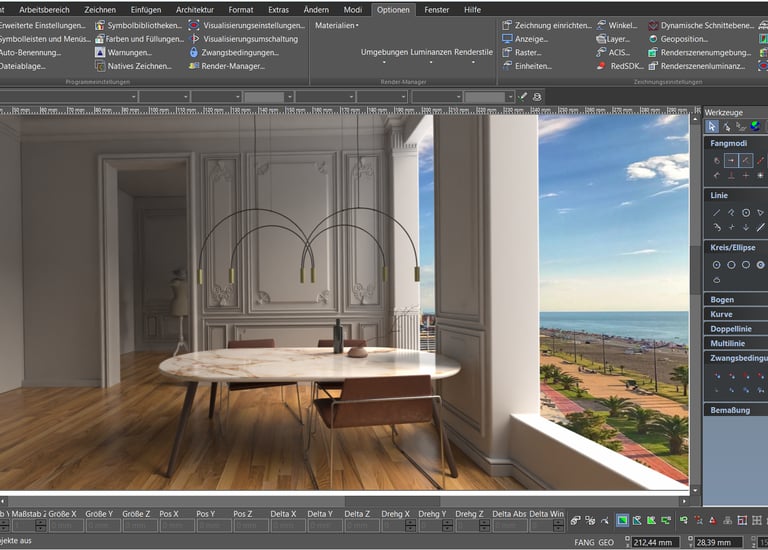Select the arrow Select tool in Werkzeuge
768x550 pixels.
coord(712,127)
